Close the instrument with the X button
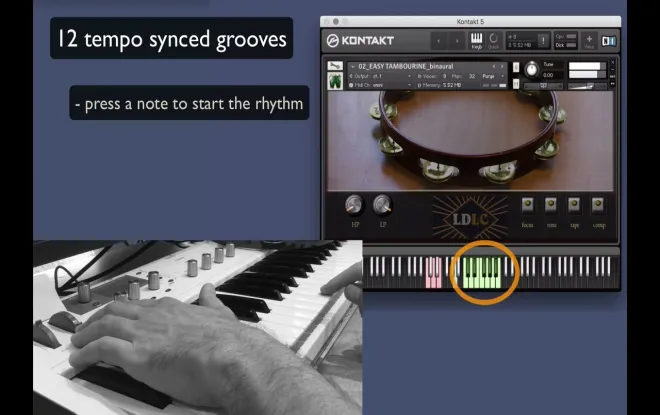660x415 pixels. (612, 63)
